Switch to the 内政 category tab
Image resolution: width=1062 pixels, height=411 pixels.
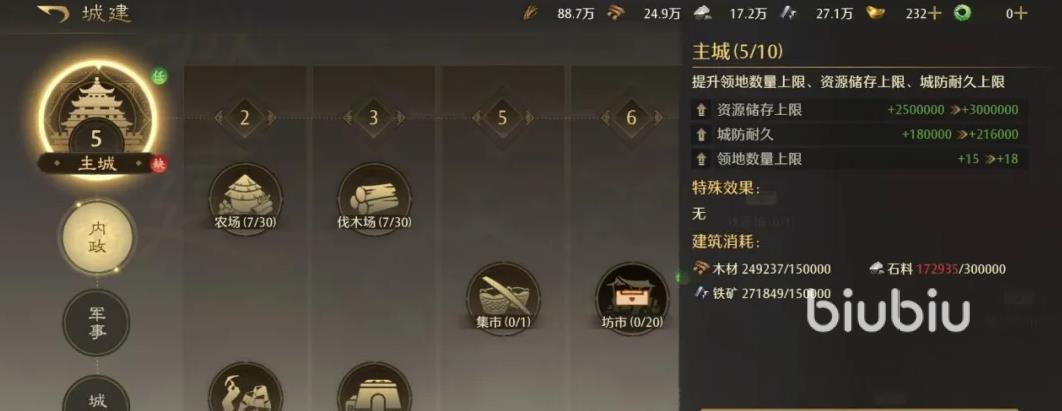[96, 237]
